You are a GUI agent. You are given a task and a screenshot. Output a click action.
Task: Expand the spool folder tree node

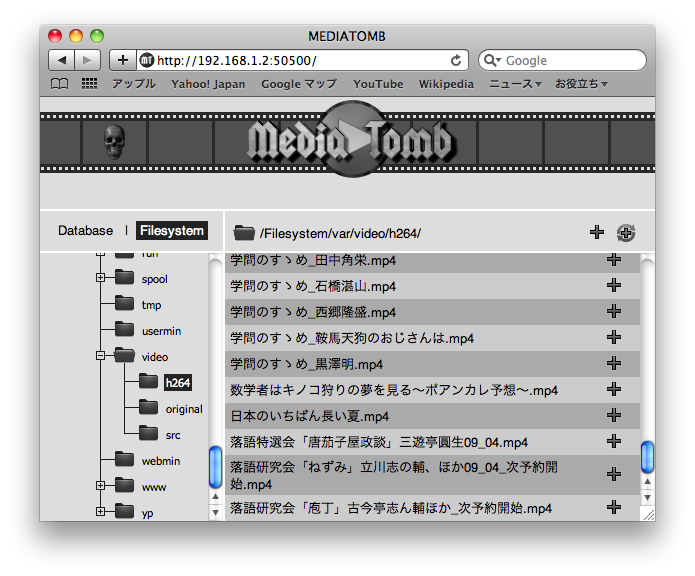click(100, 278)
